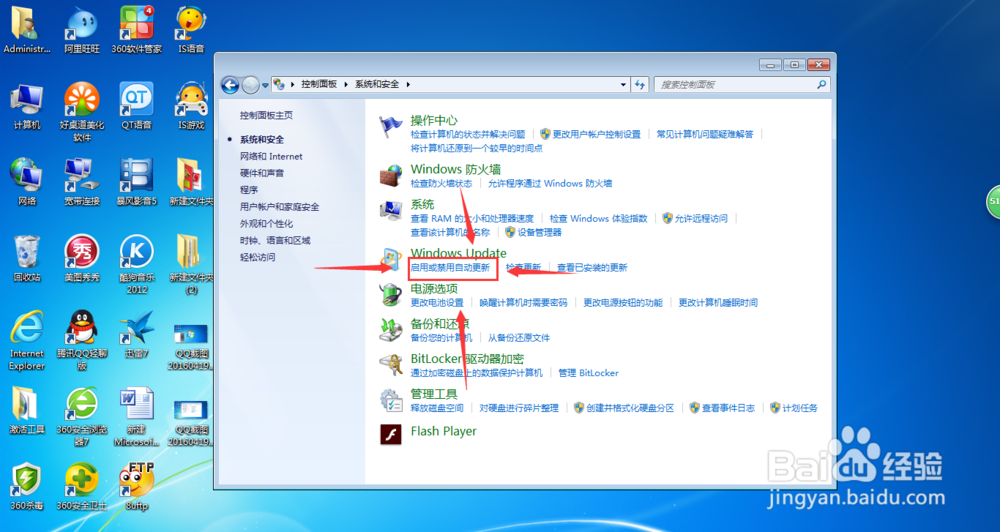Open 外观和个性化 category
The width and height of the screenshot is (1000, 532).
click(x=267, y=223)
